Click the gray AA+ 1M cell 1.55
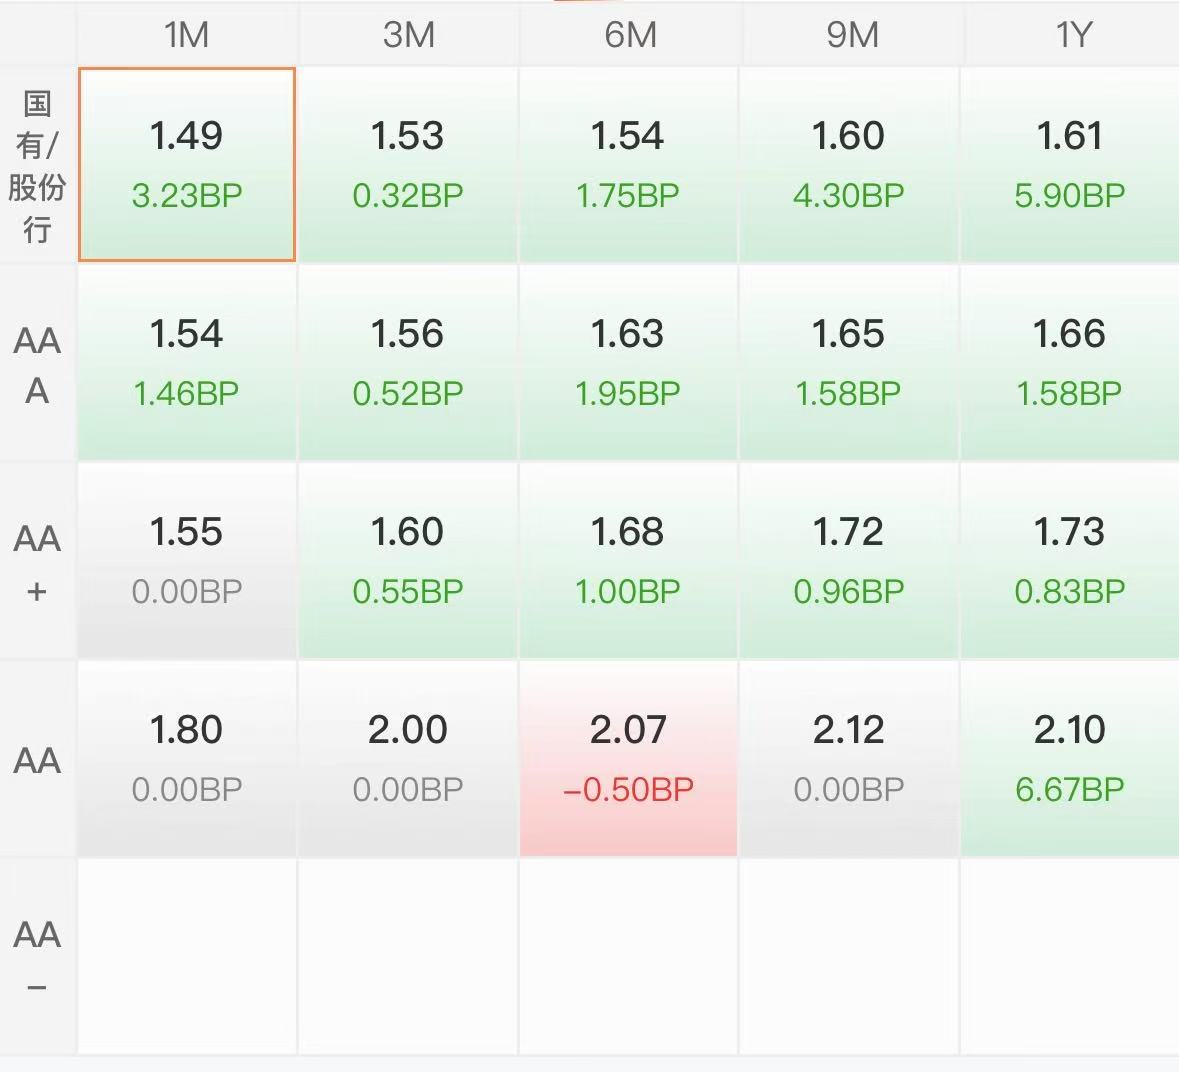Screen dimensions: 1179x1072 point(186,561)
